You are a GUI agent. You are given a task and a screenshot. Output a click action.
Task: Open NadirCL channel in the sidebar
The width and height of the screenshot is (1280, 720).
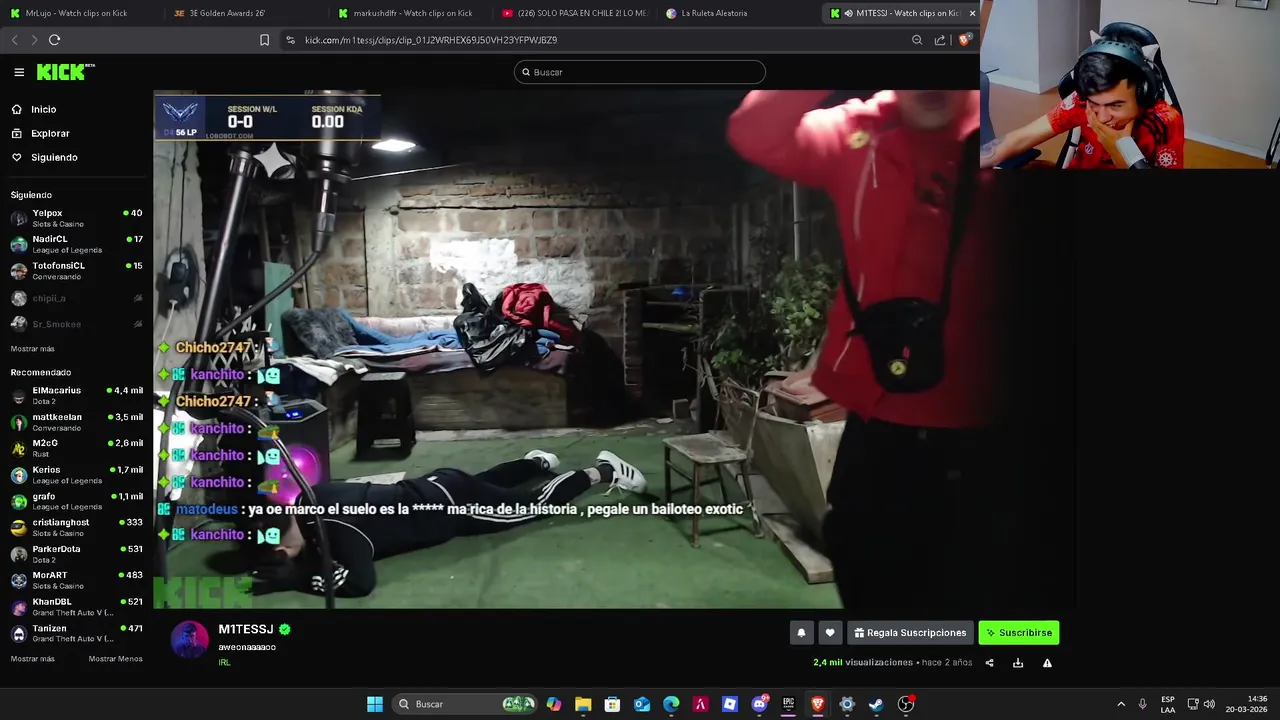[76, 244]
